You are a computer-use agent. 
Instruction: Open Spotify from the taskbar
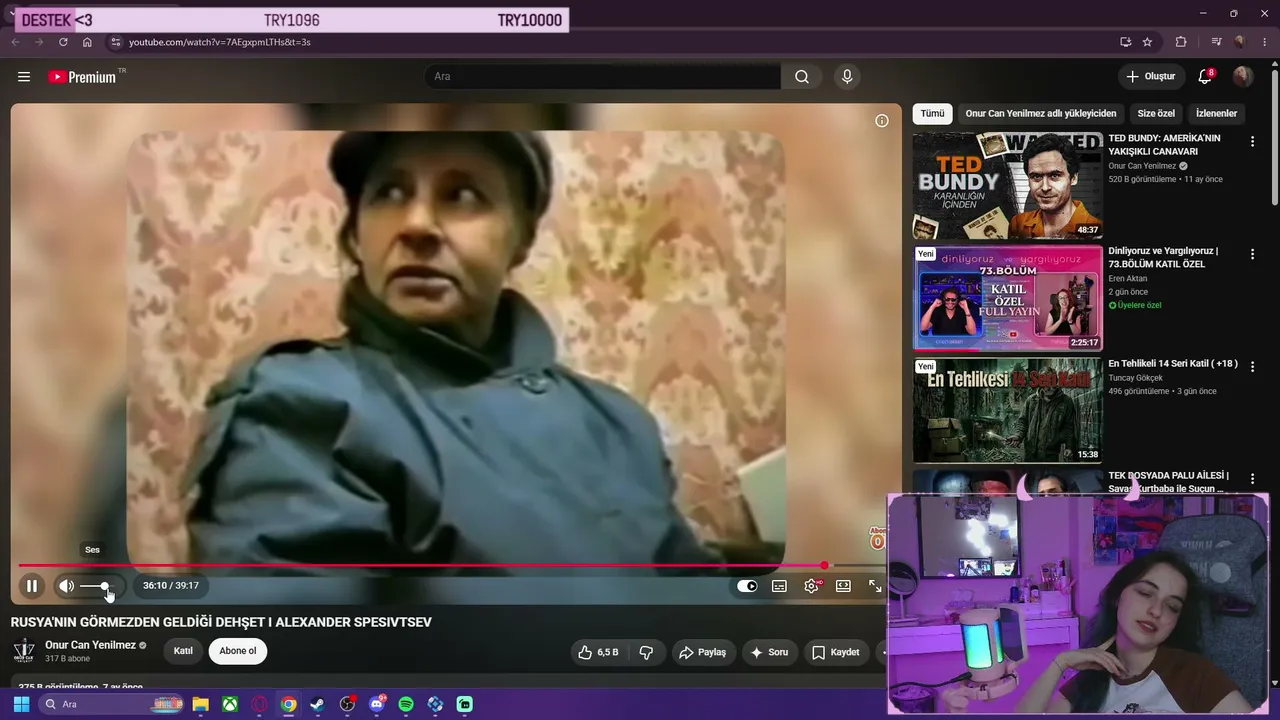[406, 704]
